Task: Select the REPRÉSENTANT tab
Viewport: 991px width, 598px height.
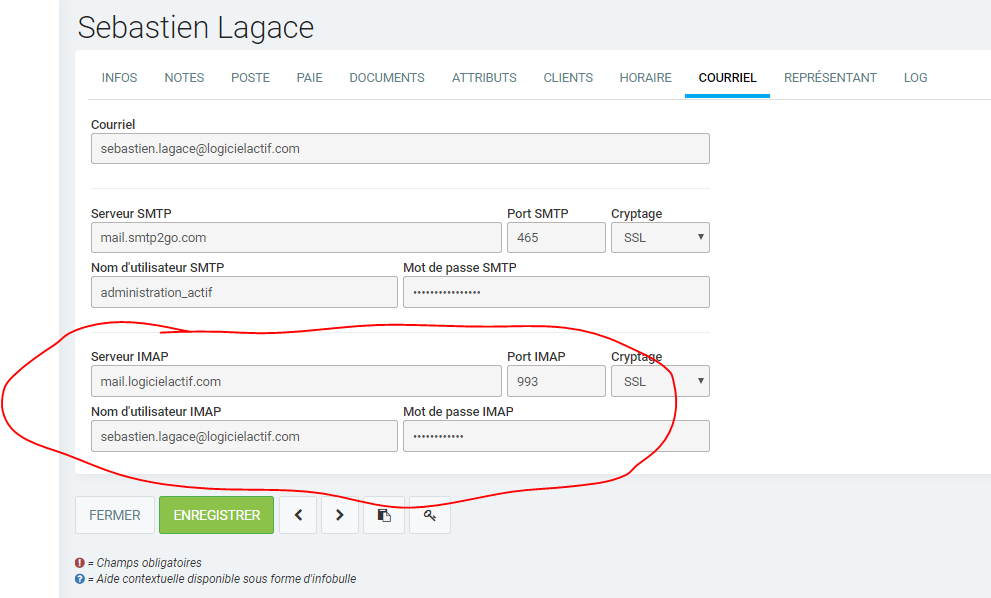Action: tap(830, 78)
